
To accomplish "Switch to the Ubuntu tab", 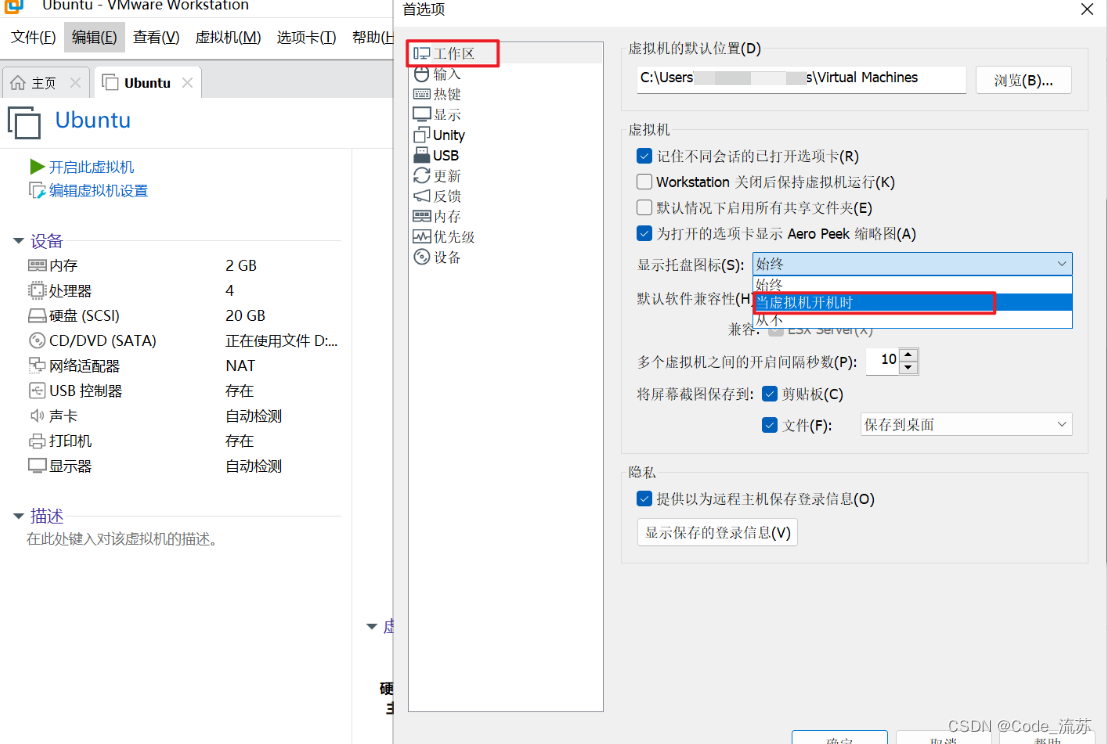I will [x=148, y=83].
